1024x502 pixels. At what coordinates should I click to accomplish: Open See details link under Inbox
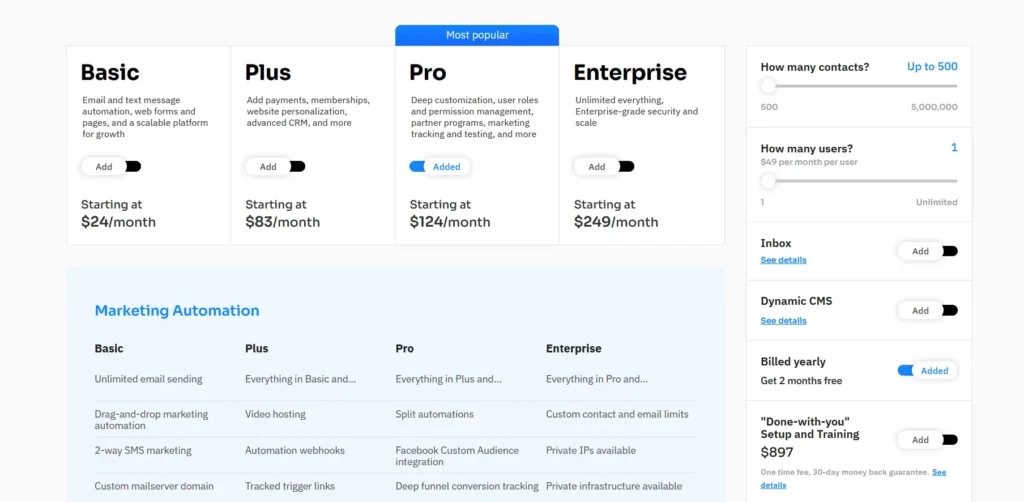tap(784, 260)
